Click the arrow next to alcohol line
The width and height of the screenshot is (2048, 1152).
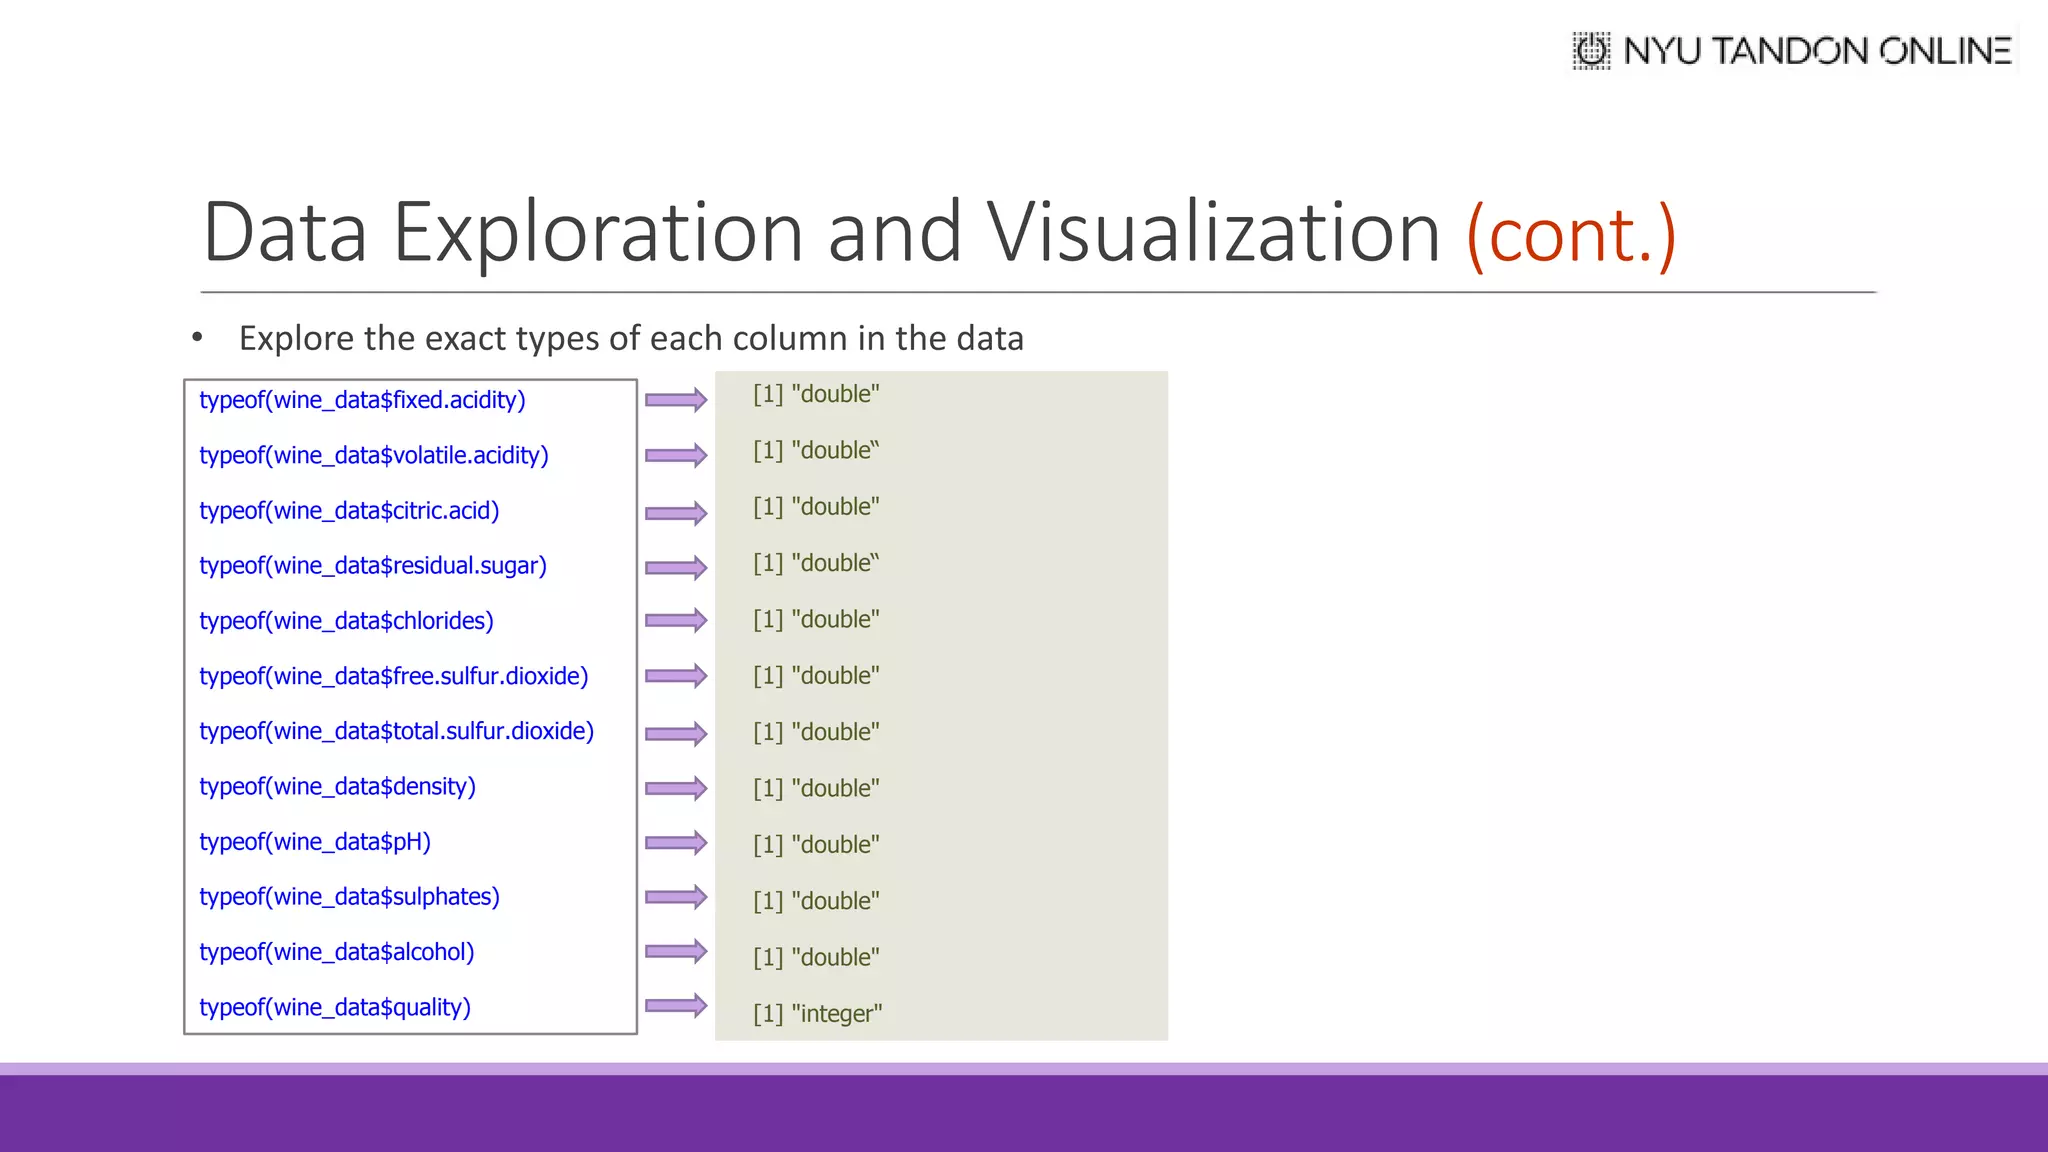tap(676, 951)
